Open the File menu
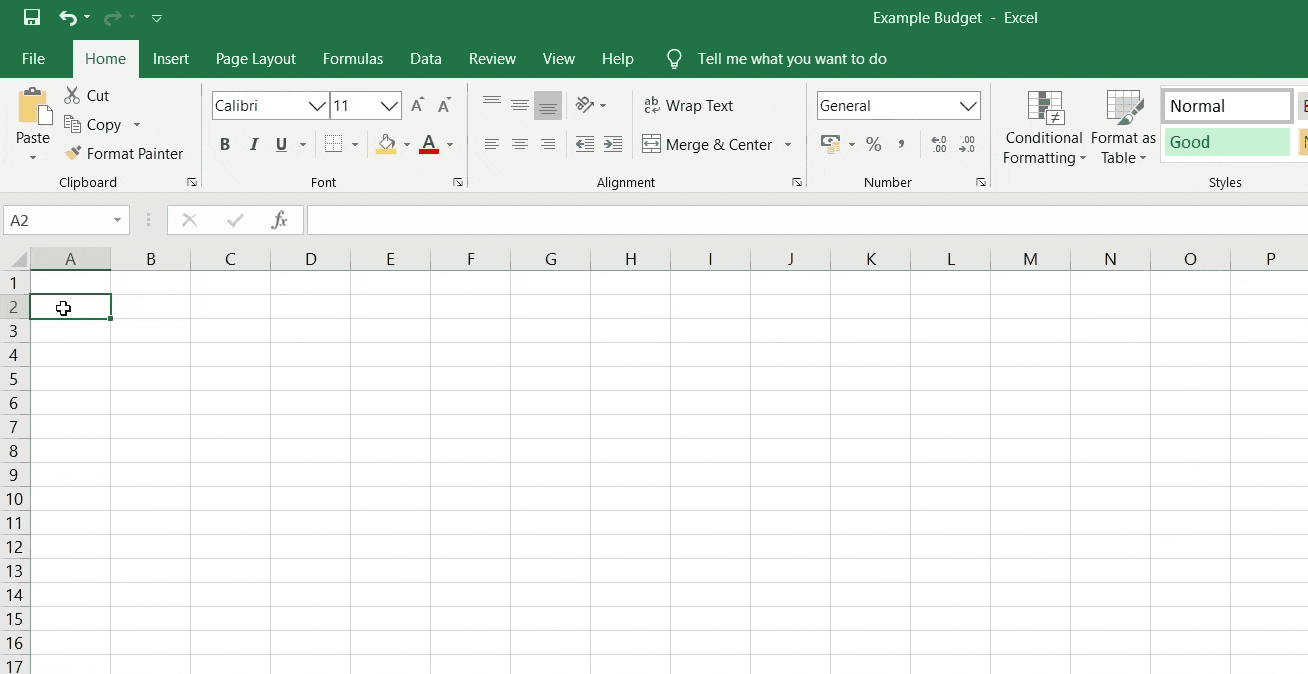This screenshot has width=1308, height=674. pyautogui.click(x=33, y=59)
